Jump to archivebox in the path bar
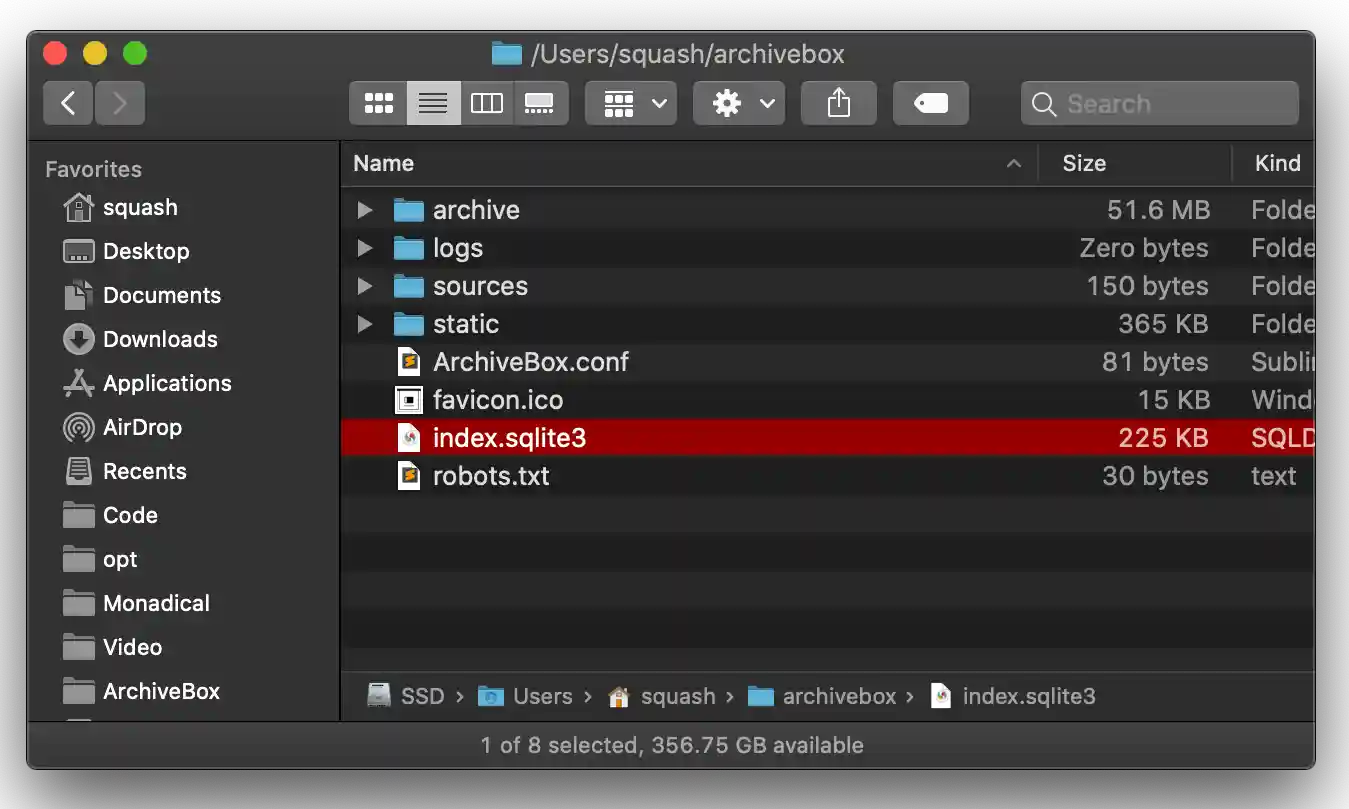The height and width of the screenshot is (809, 1349). tap(822, 696)
